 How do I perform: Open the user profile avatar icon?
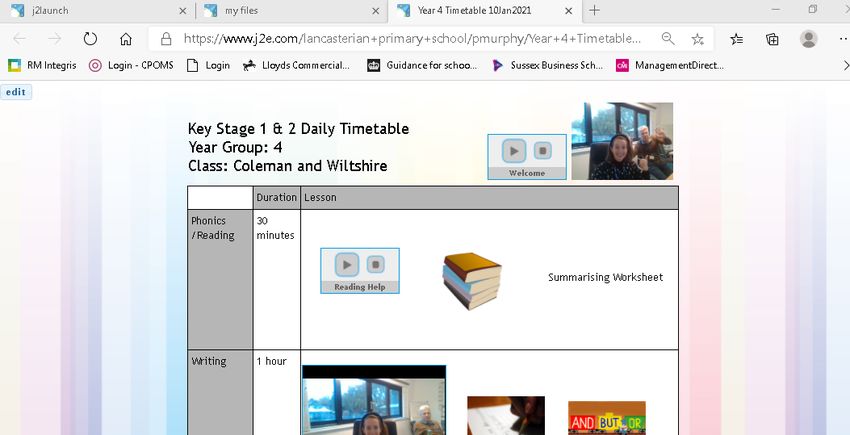(808, 39)
